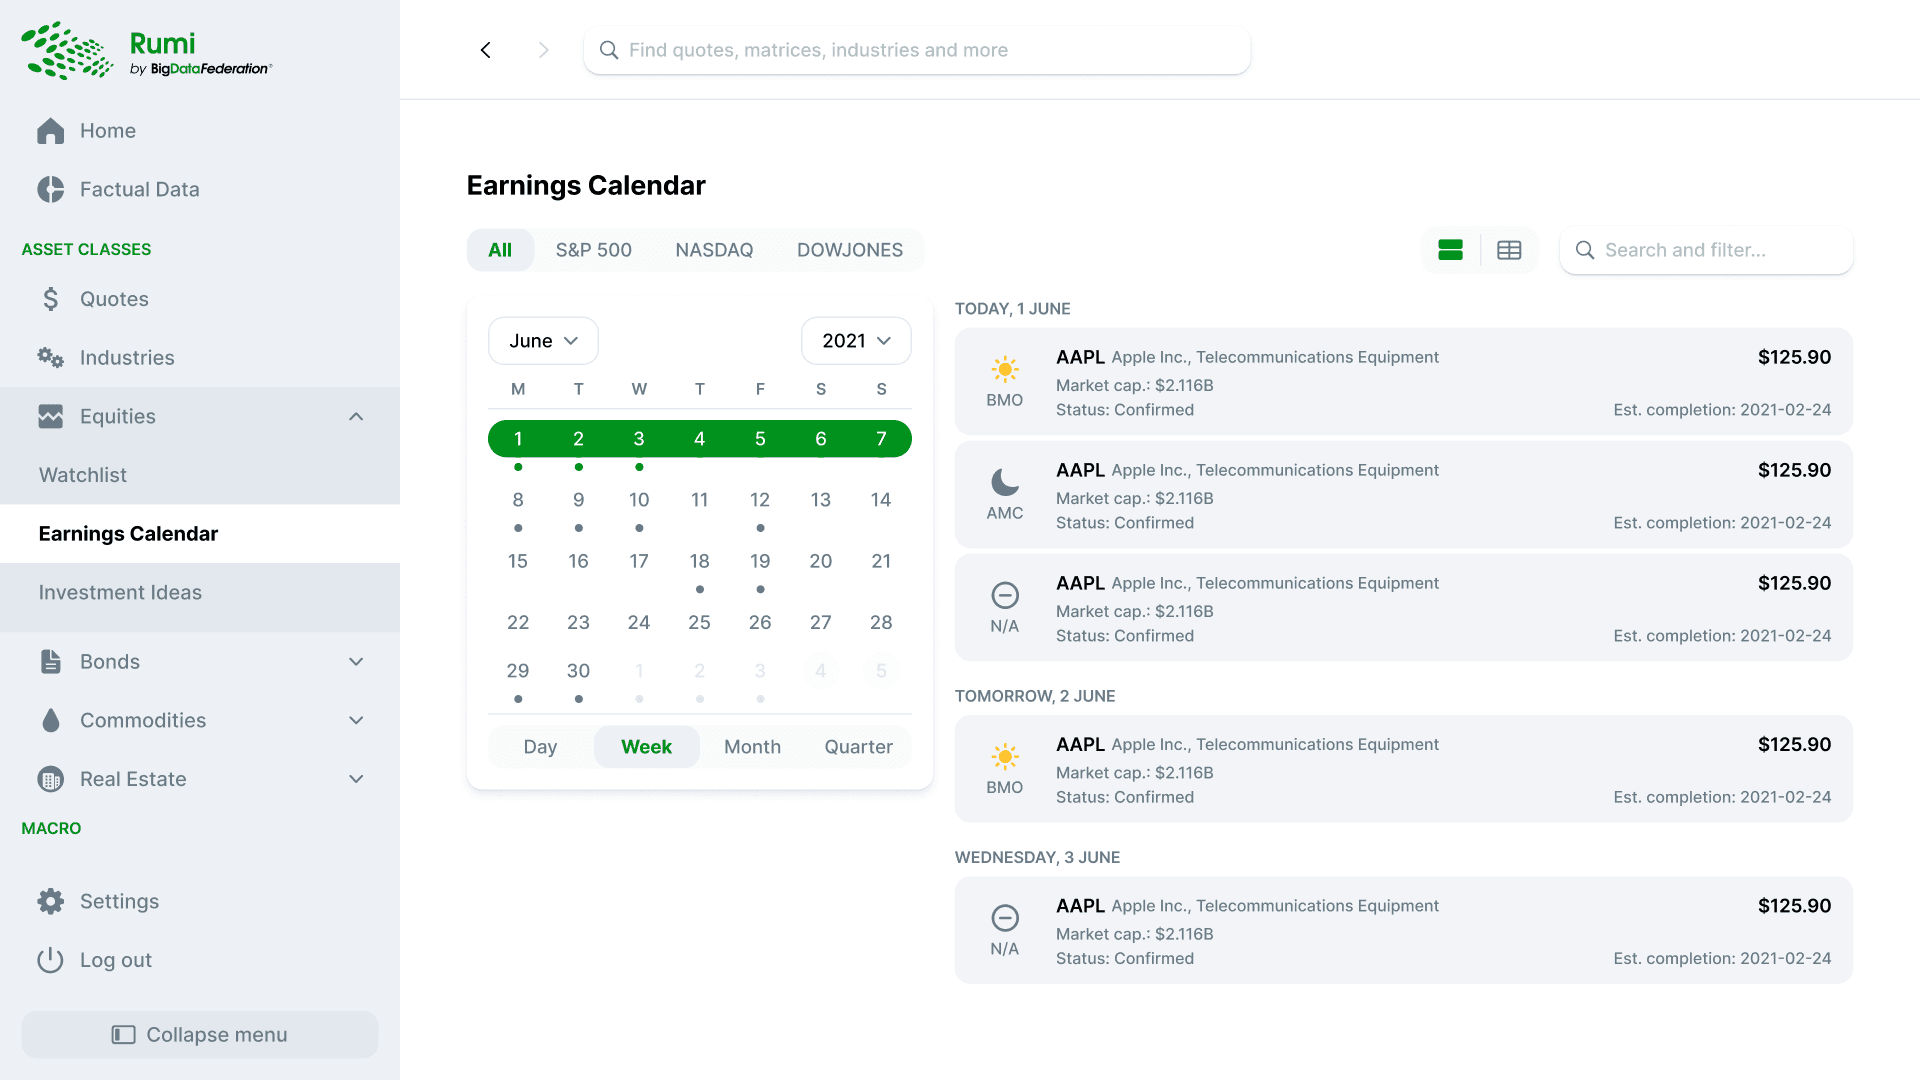Click the collapse menu panel icon

coord(124,1035)
